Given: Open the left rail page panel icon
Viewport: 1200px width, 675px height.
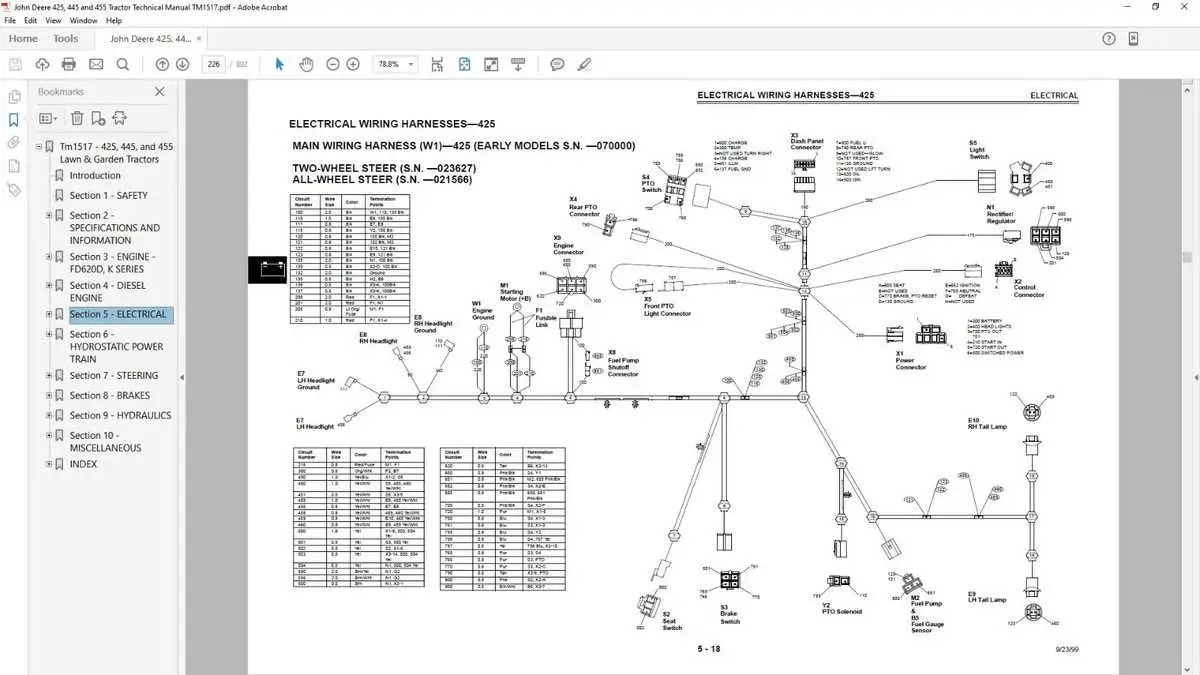Looking at the screenshot, I should [x=14, y=166].
